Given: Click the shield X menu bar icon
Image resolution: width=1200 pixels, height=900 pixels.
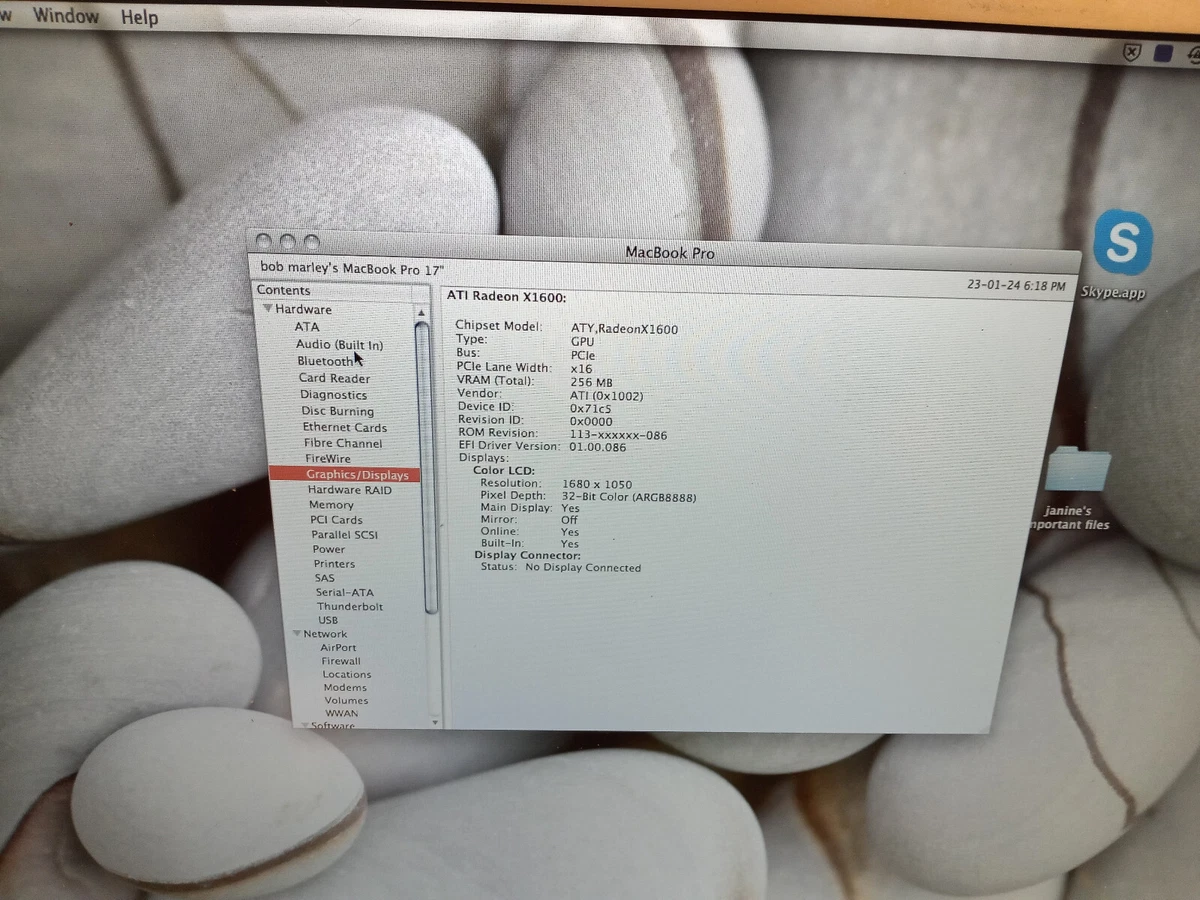Looking at the screenshot, I should pos(1131,52).
